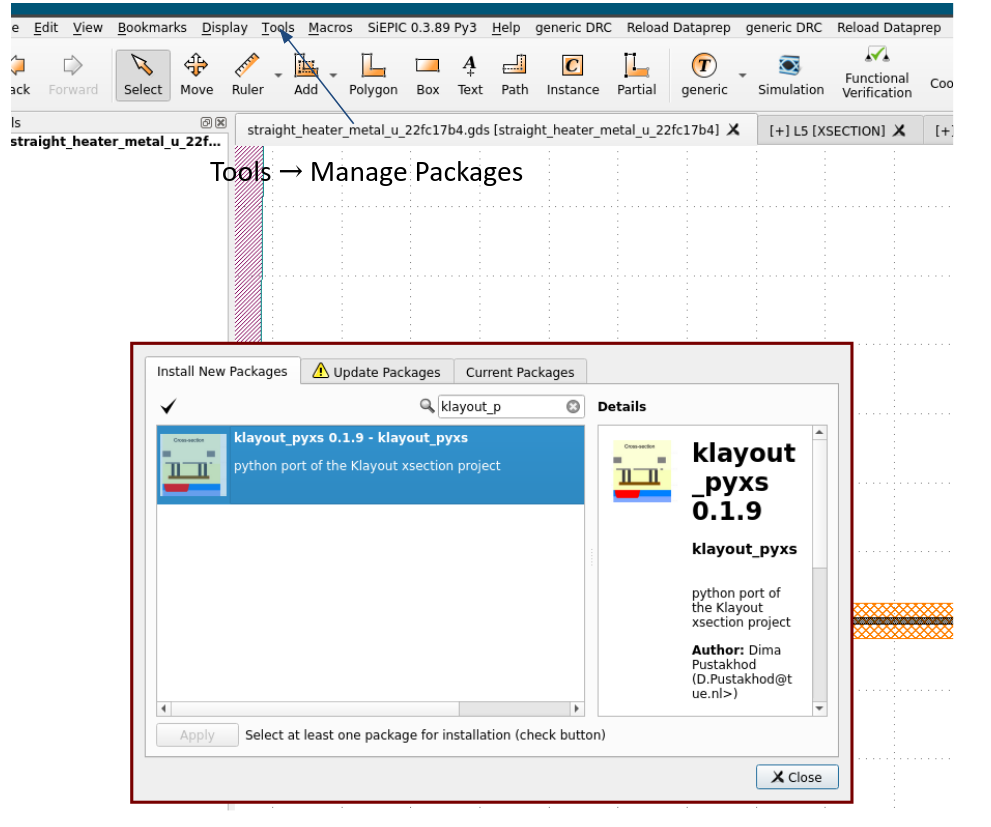Viewport: 991px width, 827px height.
Task: Clear the package search field
Action: point(573,406)
